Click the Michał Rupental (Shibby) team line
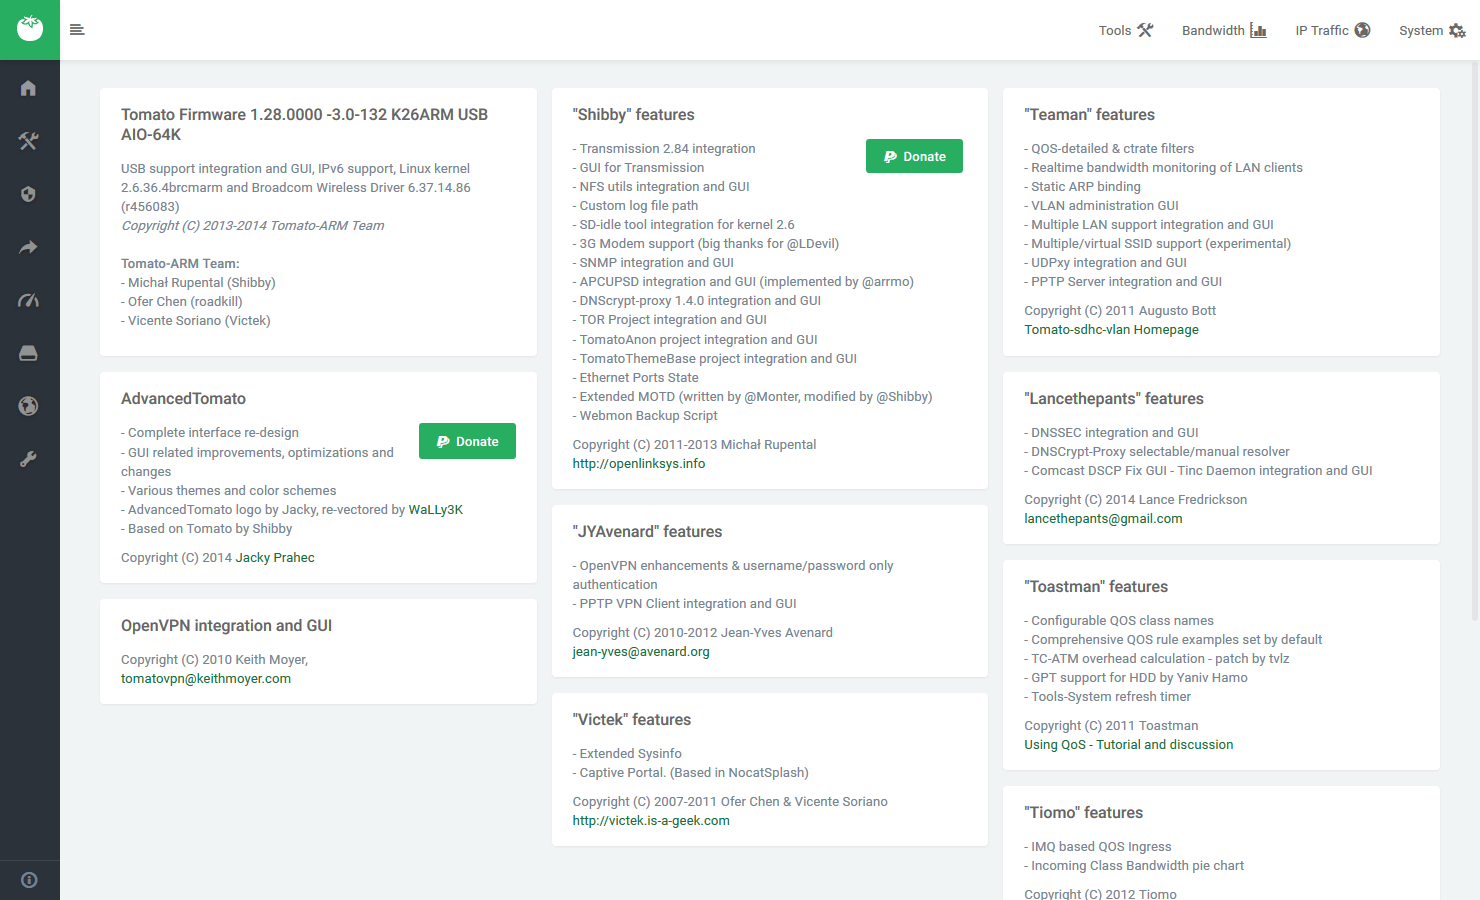The width and height of the screenshot is (1480, 900). pos(198,283)
